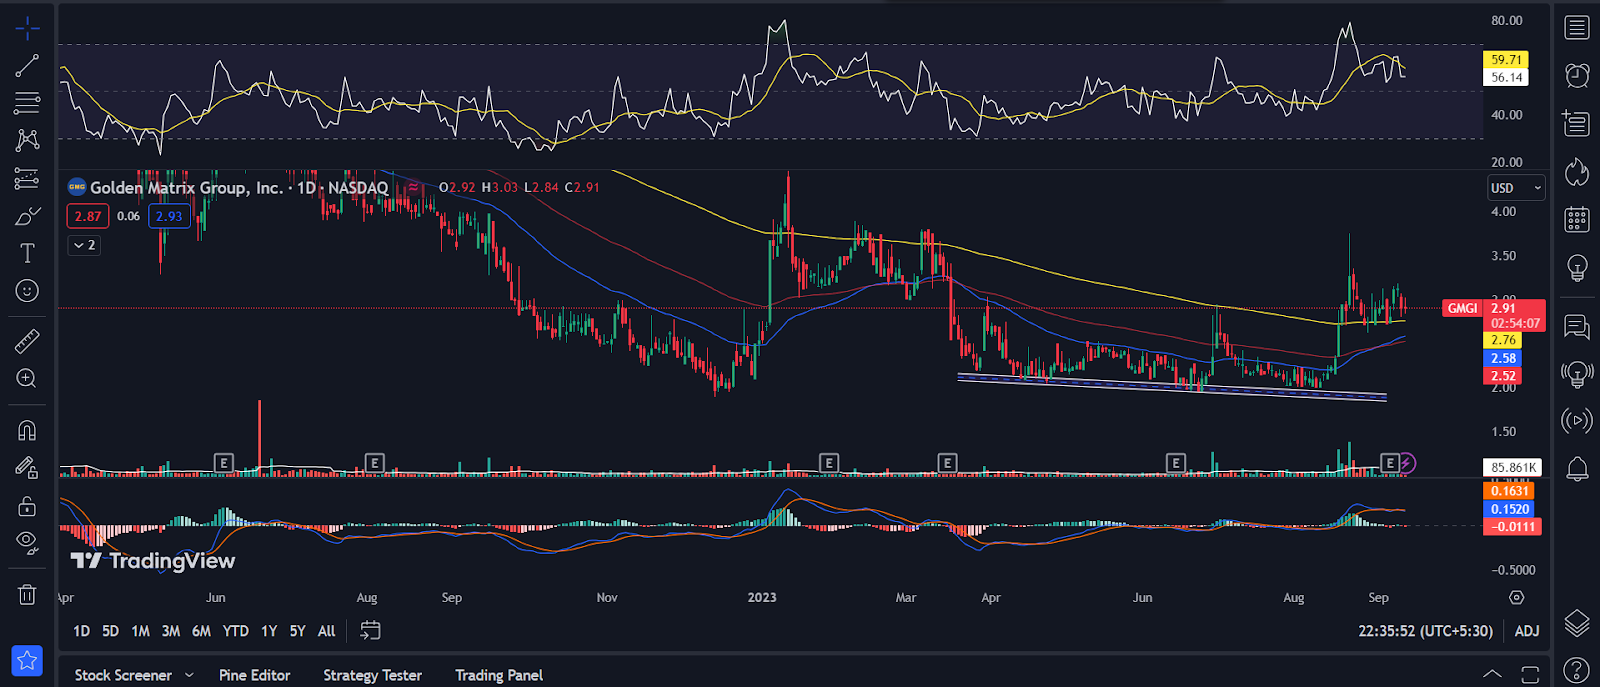Toggle magnet mode for drawings

[x=27, y=430]
